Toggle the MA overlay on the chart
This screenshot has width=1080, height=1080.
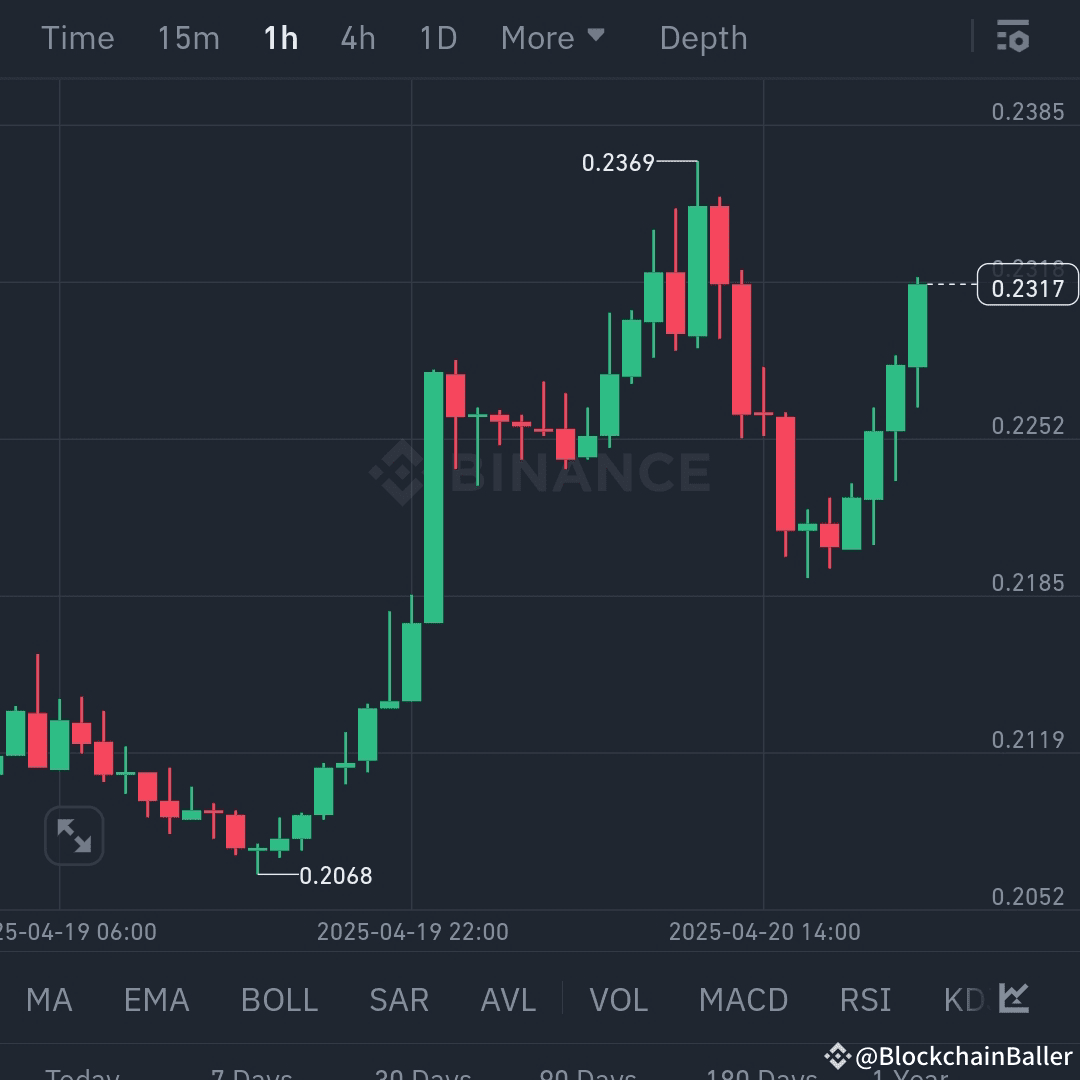tap(48, 999)
